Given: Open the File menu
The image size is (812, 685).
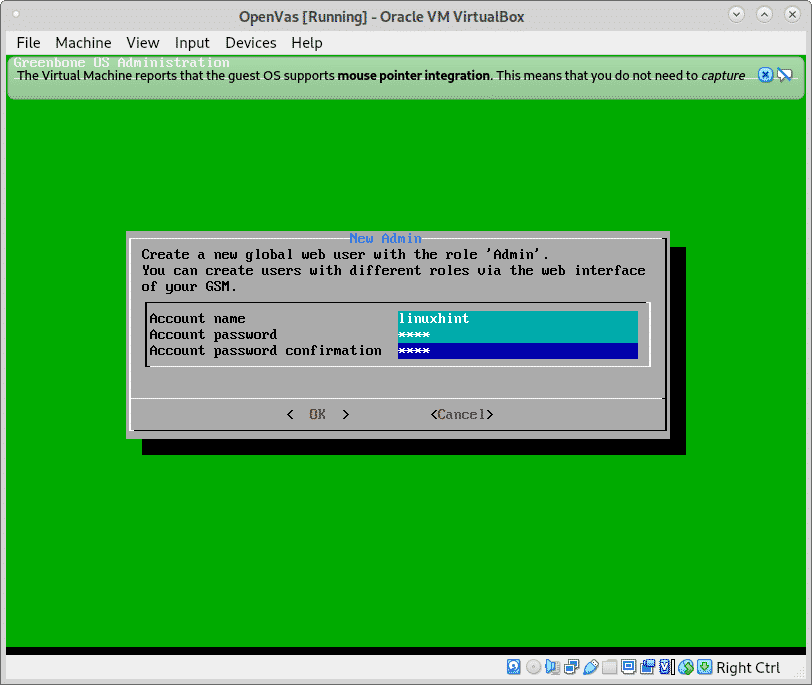Looking at the screenshot, I should point(28,43).
